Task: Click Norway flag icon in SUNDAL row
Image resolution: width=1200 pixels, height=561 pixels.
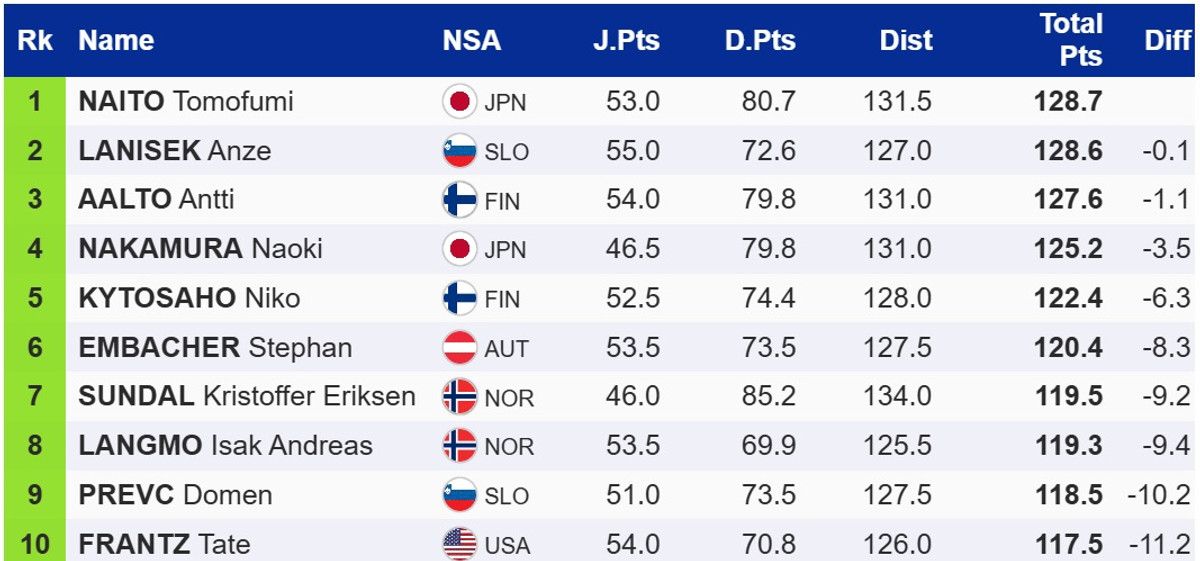Action: tap(460, 397)
